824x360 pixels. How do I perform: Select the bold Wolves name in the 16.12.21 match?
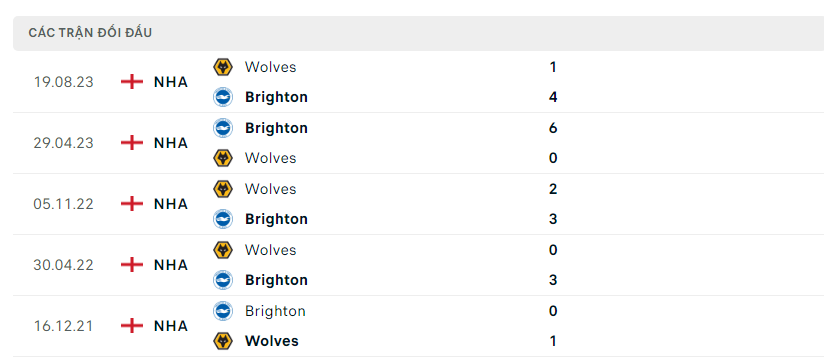[x=272, y=341]
